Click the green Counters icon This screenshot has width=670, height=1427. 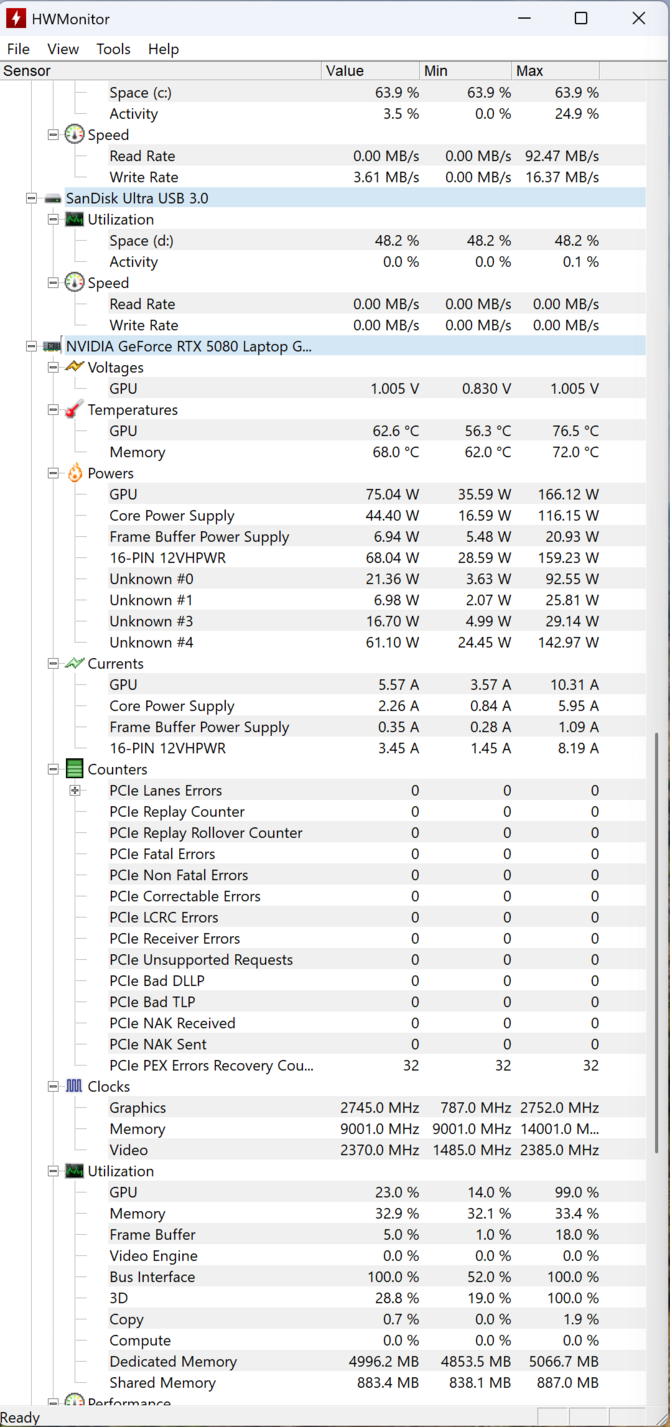point(74,769)
